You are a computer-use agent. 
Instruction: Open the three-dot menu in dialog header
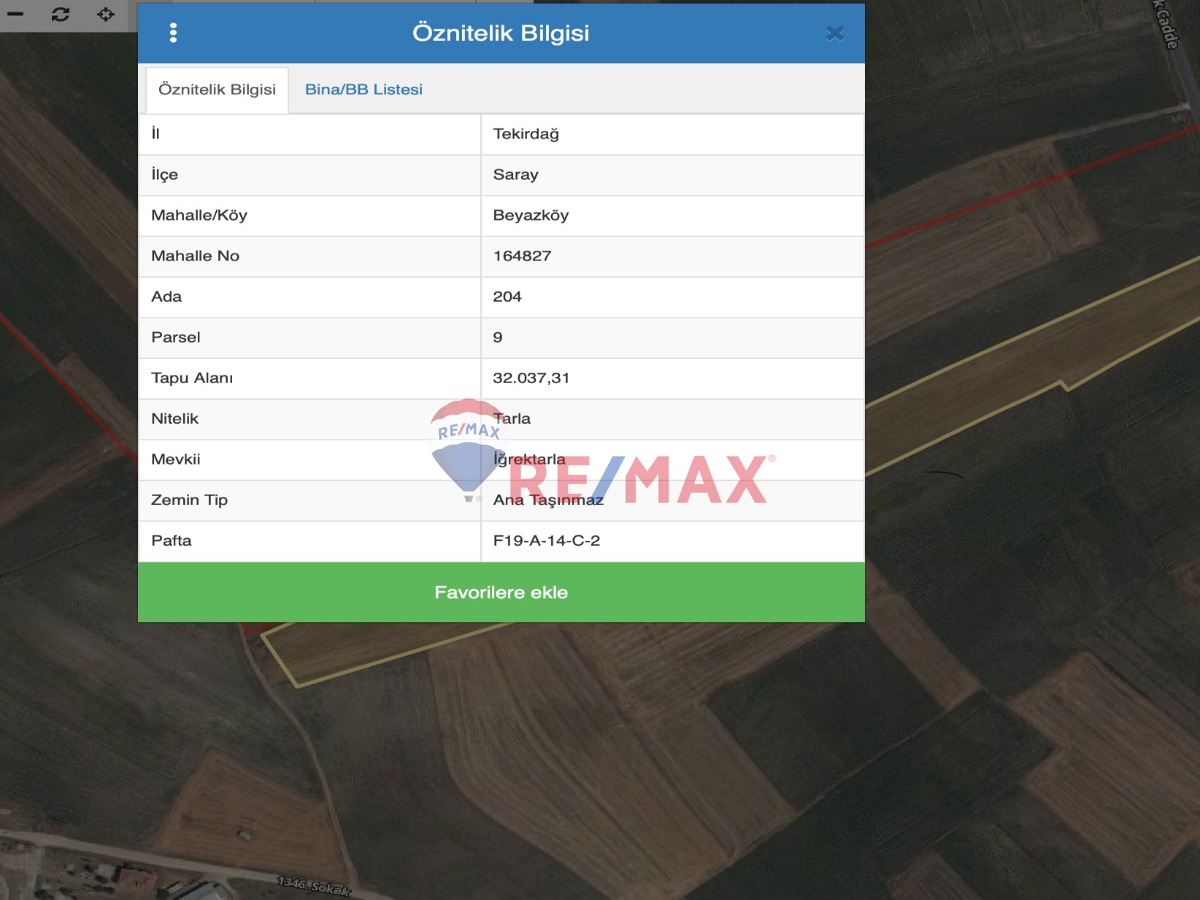coord(173,33)
